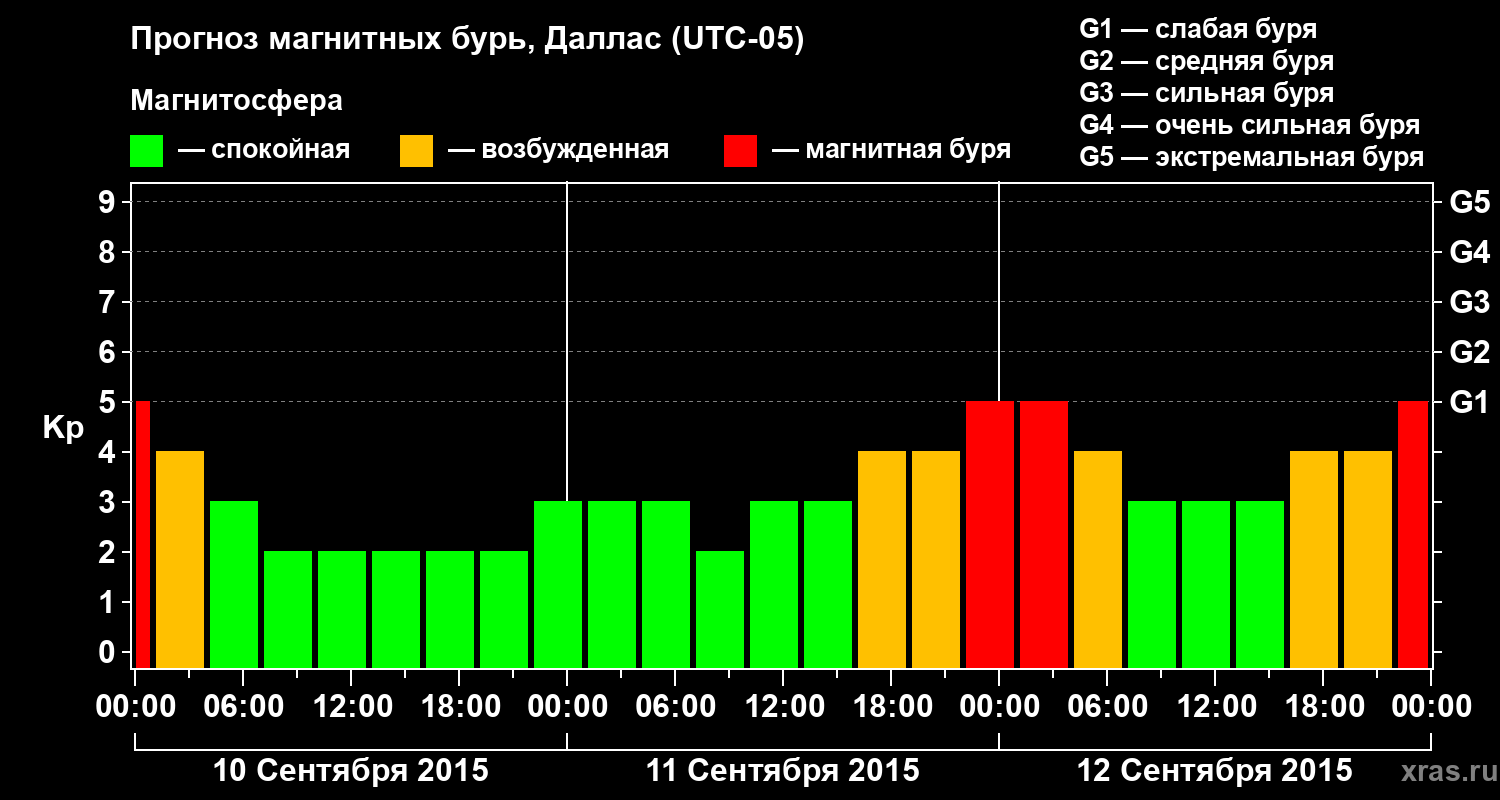Click the narrow red bar ending 12 September
The image size is (1500, 800).
(1413, 534)
